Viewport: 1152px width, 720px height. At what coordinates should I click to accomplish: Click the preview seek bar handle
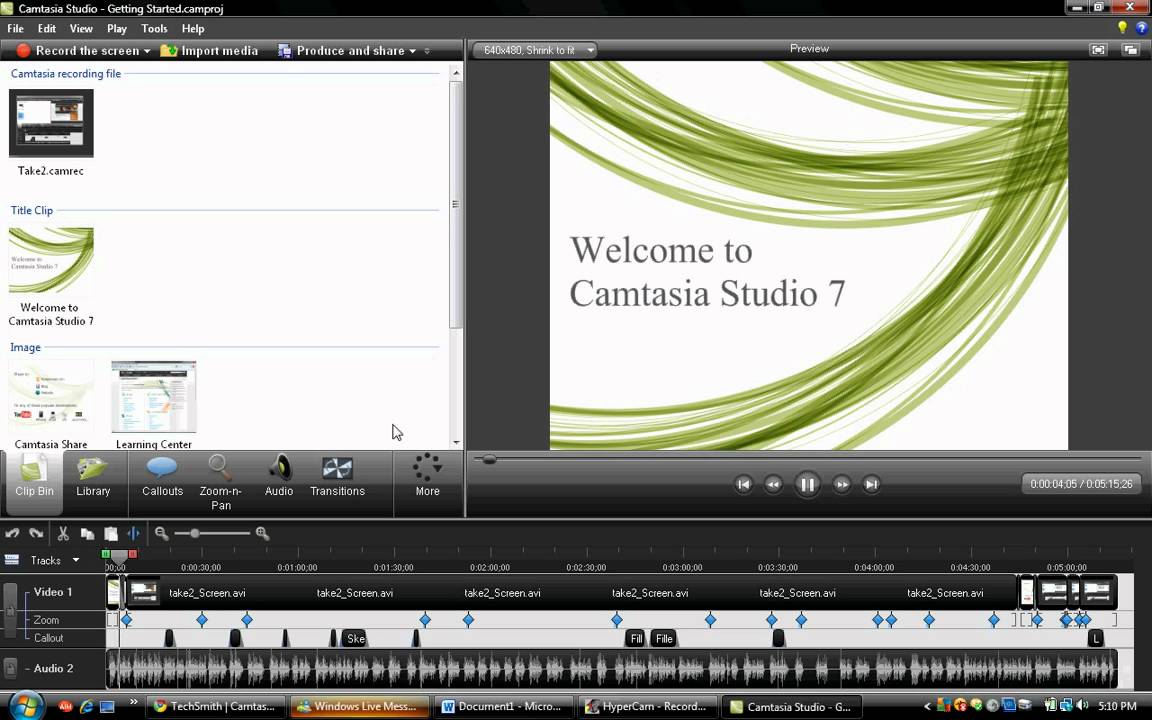(489, 459)
